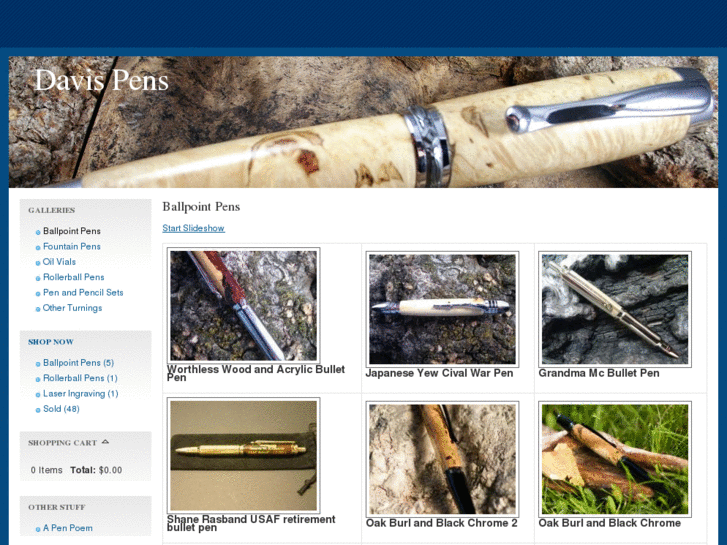Open the Other Turnings gallery
727x545 pixels.
(72, 308)
